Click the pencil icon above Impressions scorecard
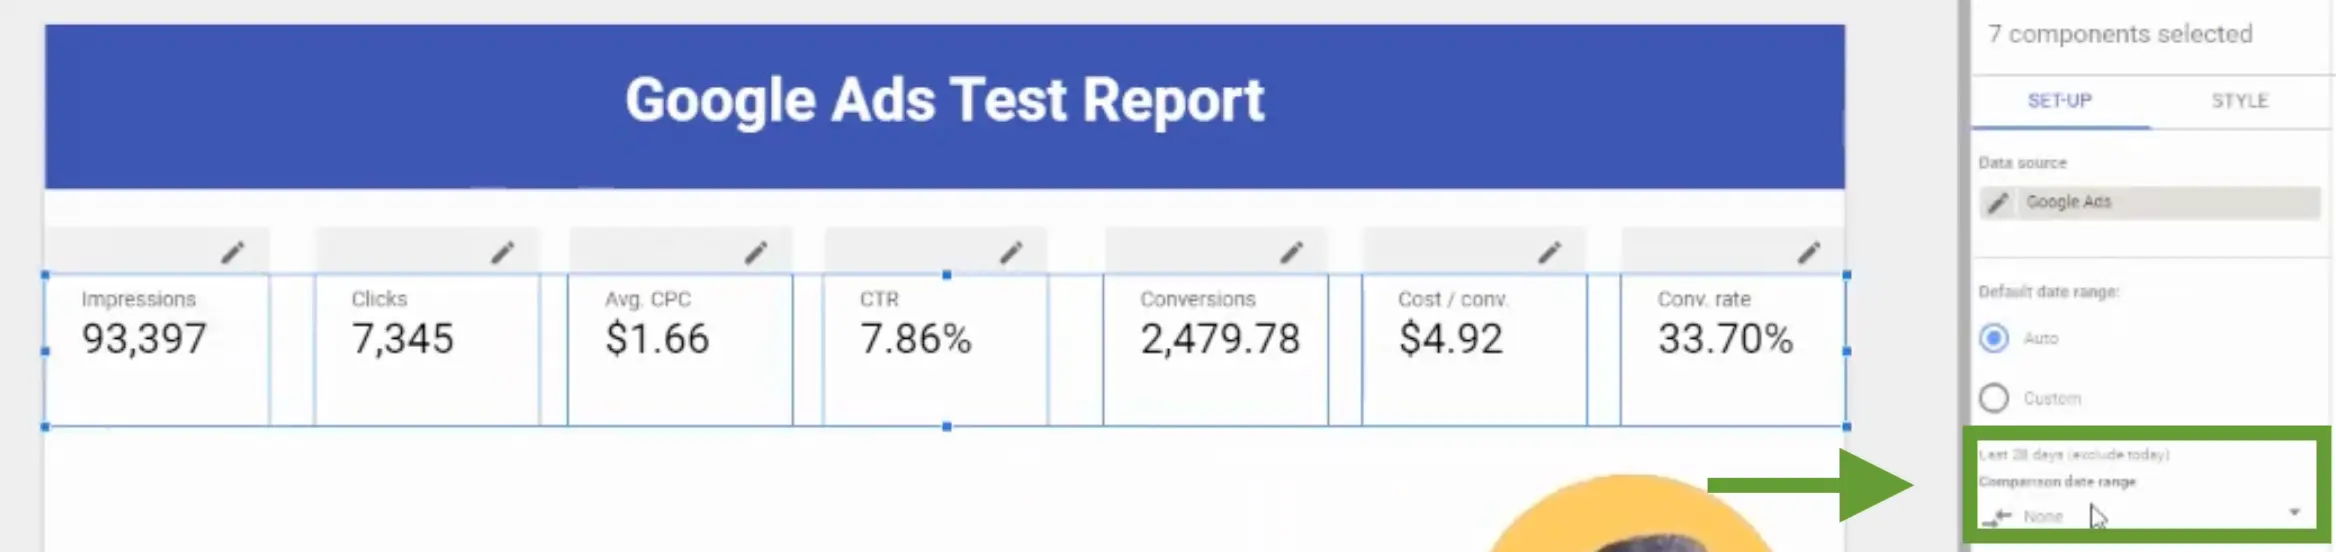The width and height of the screenshot is (2336, 552). click(232, 252)
